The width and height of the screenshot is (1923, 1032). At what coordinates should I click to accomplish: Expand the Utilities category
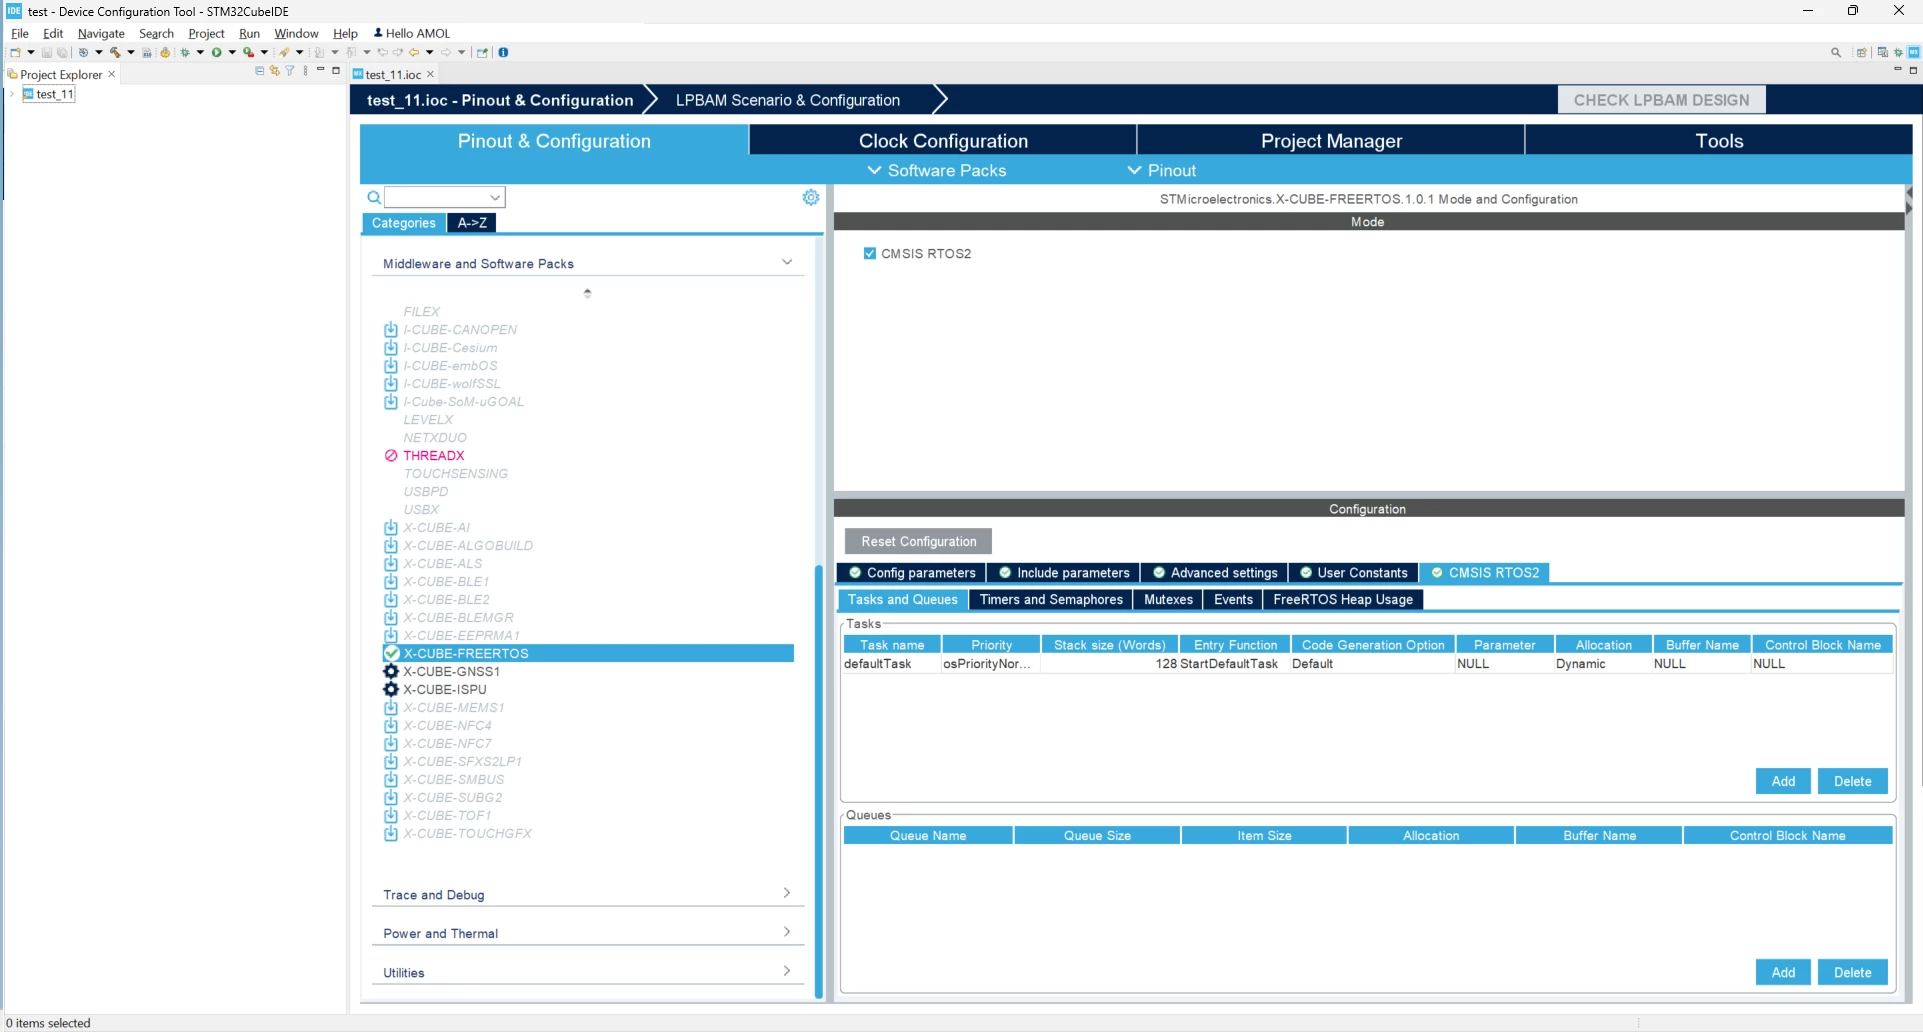click(787, 971)
